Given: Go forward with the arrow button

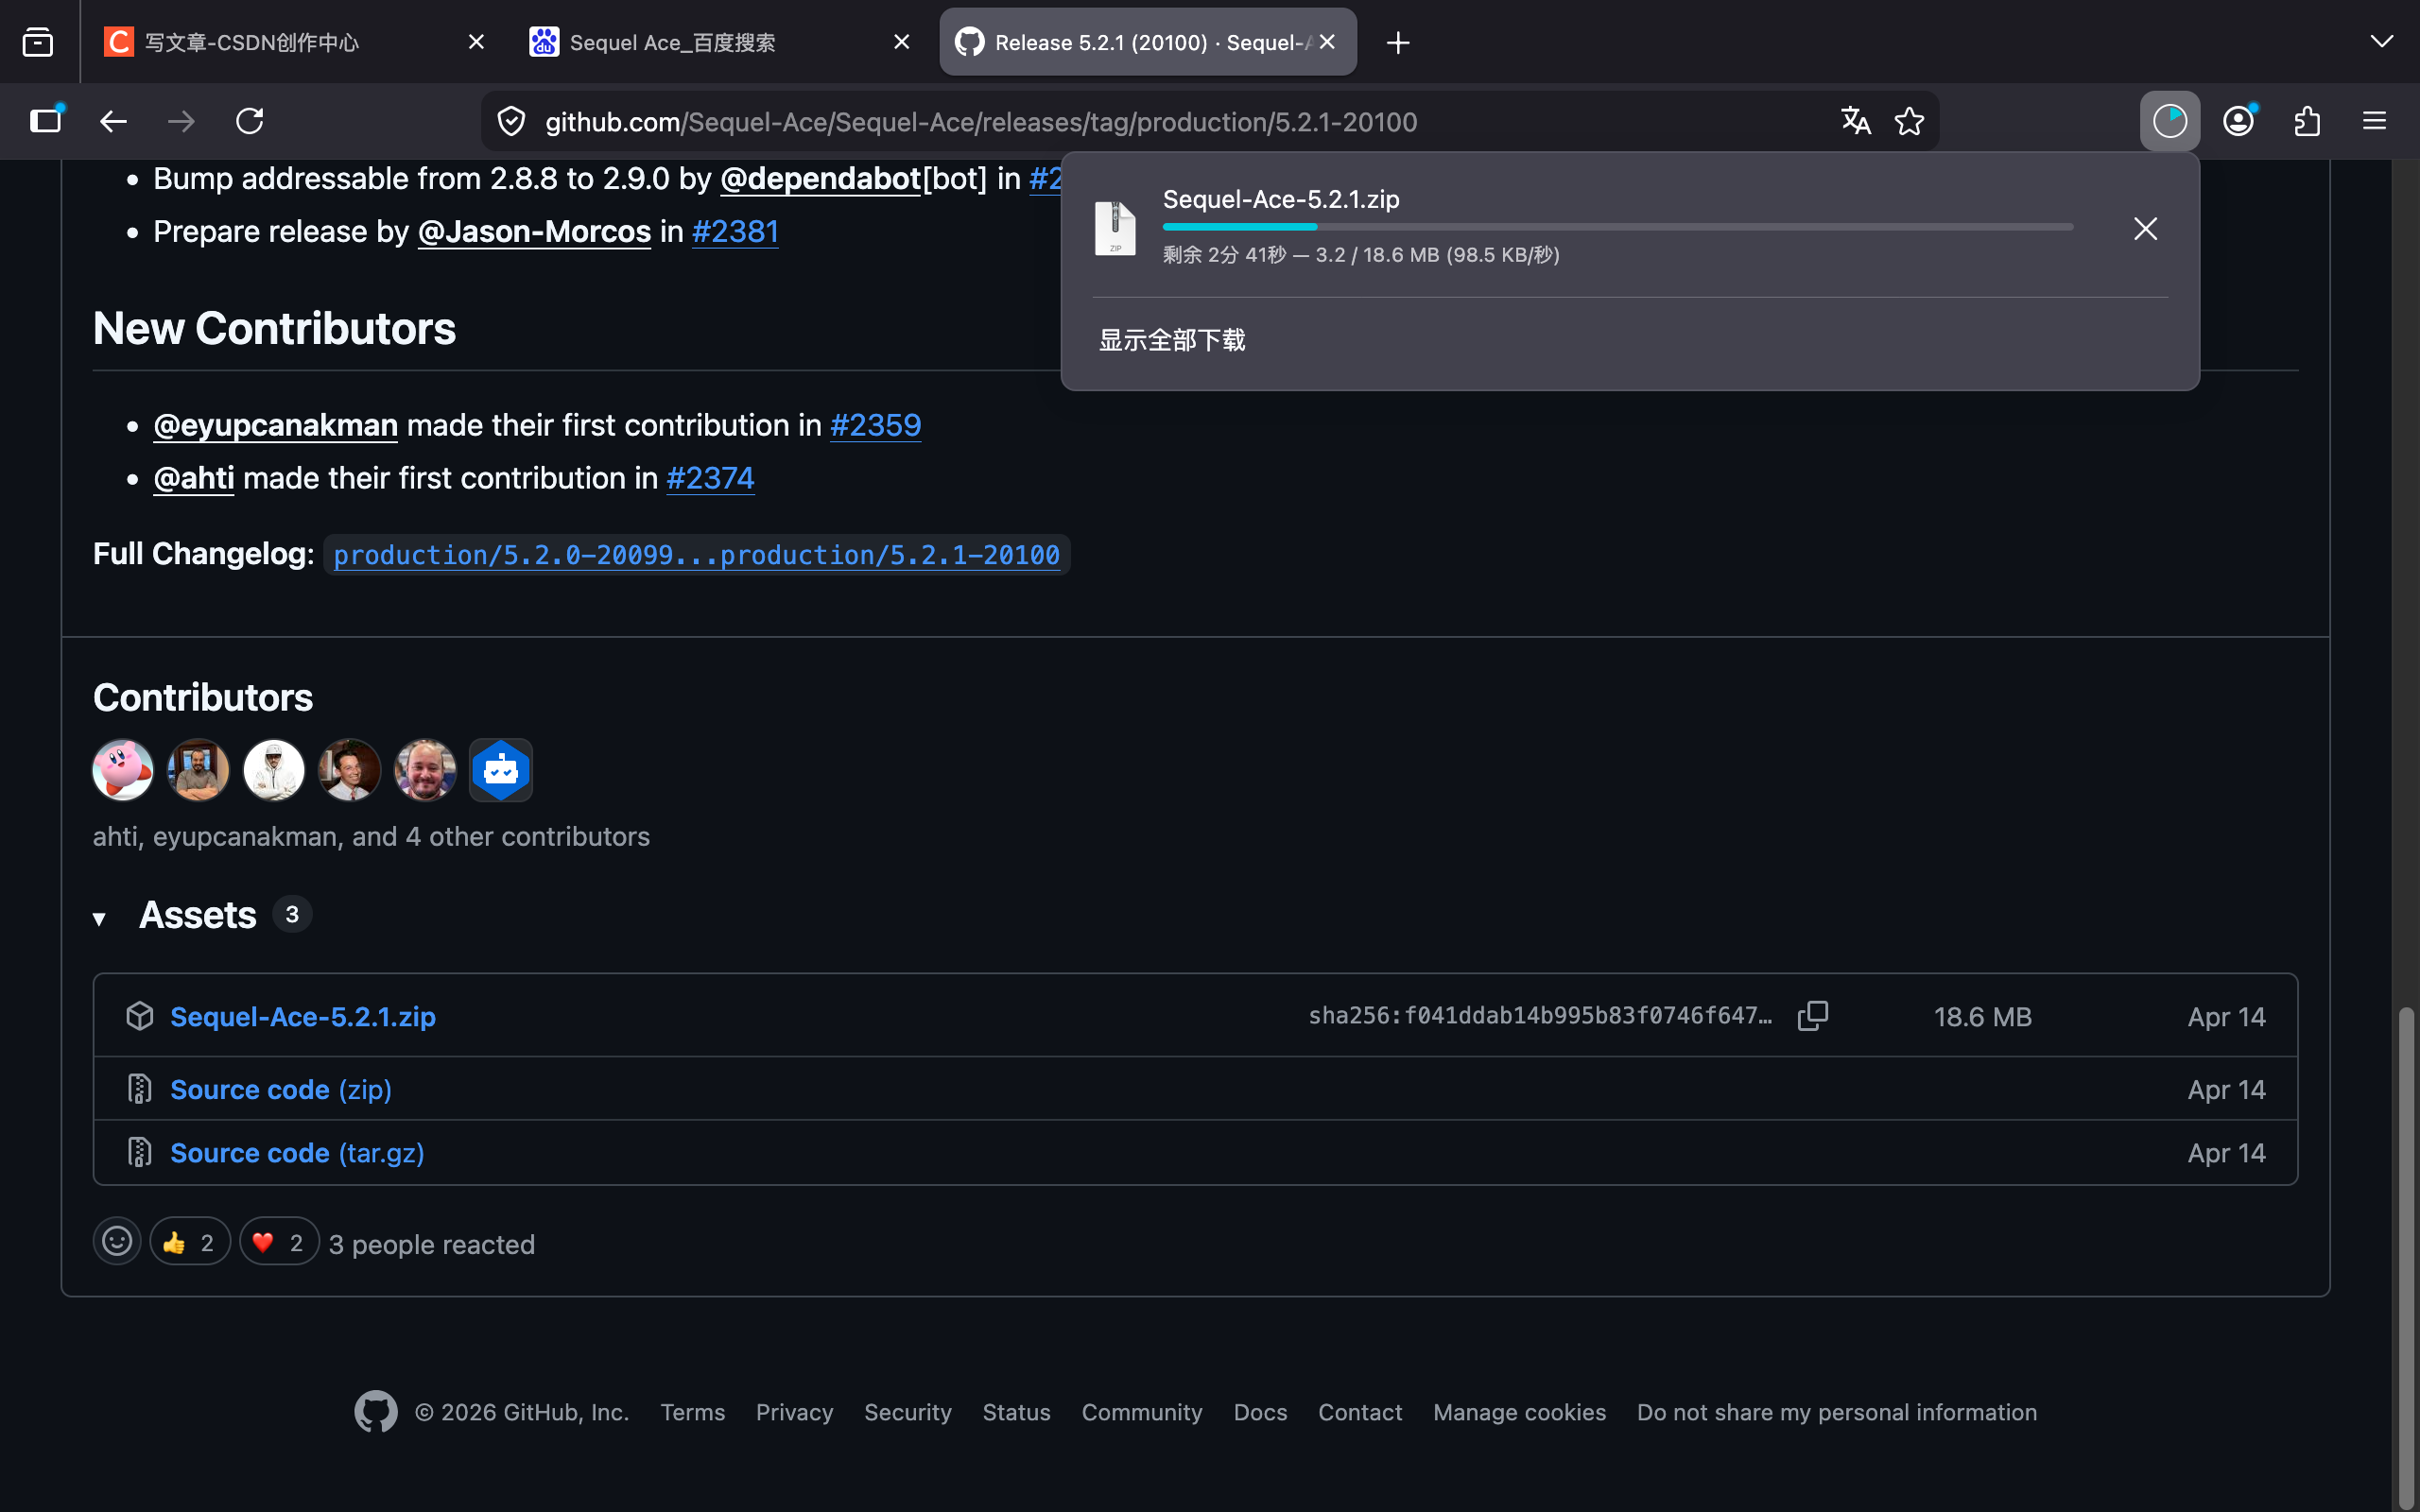Looking at the screenshot, I should (181, 121).
